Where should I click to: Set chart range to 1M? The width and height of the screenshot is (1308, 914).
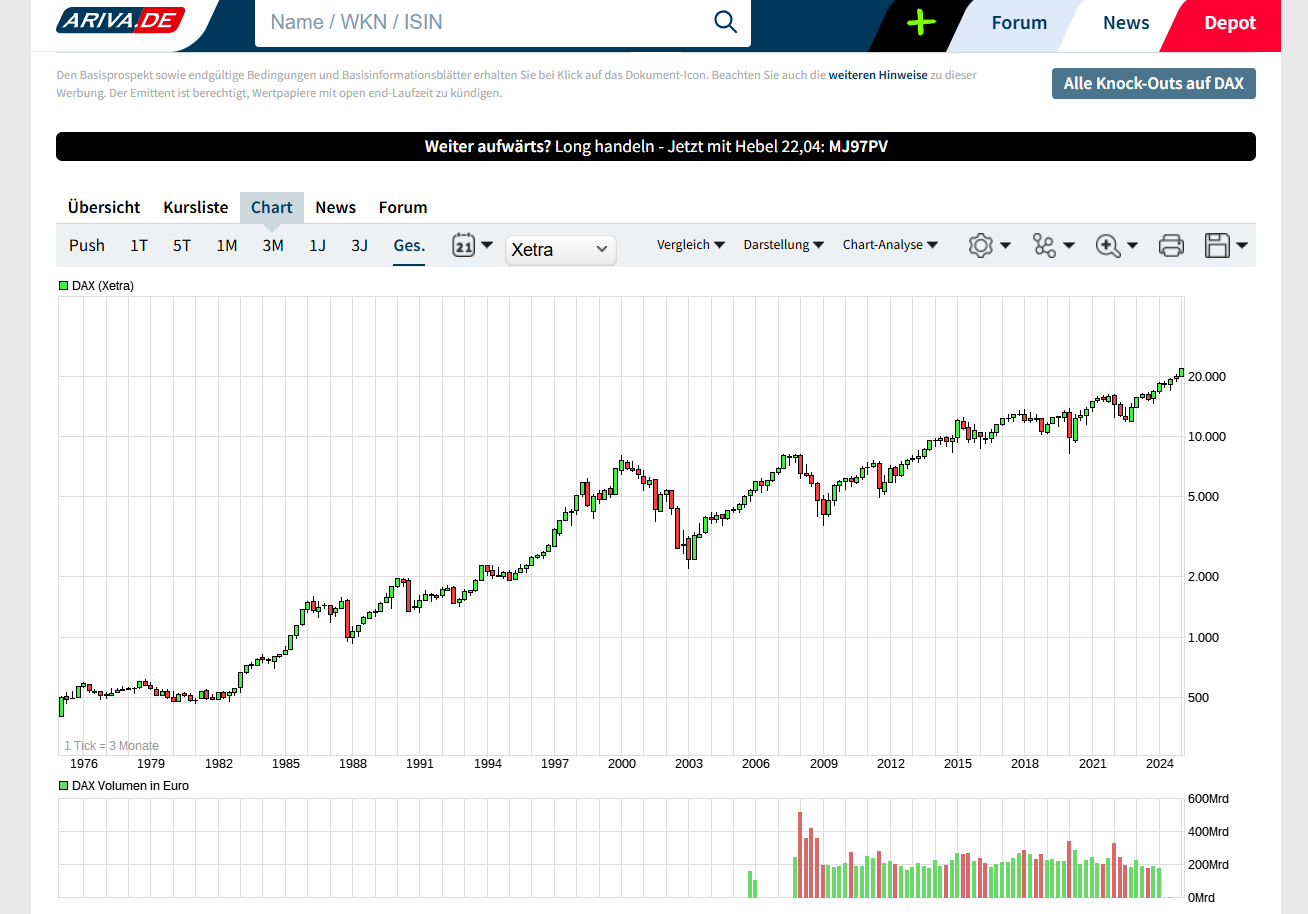(227, 245)
